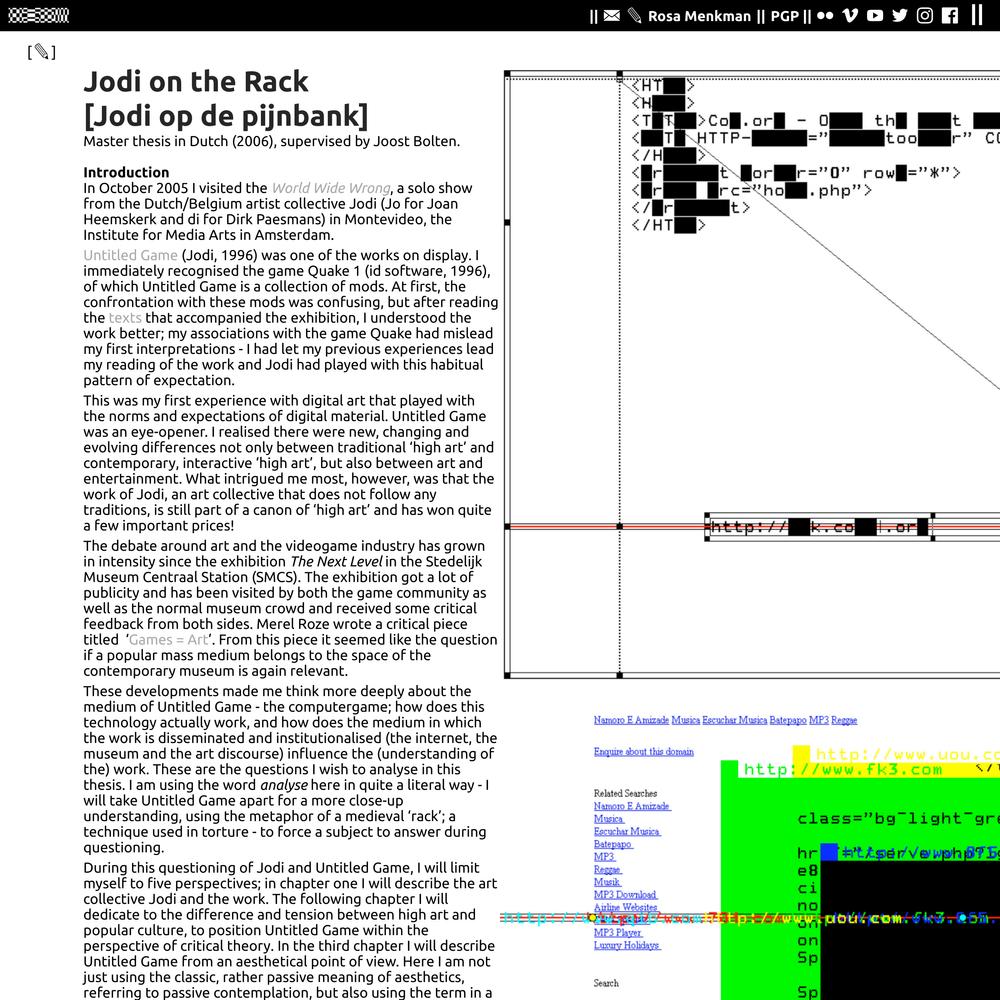Click the bracketed pencil icon below the header

pyautogui.click(x=41, y=52)
